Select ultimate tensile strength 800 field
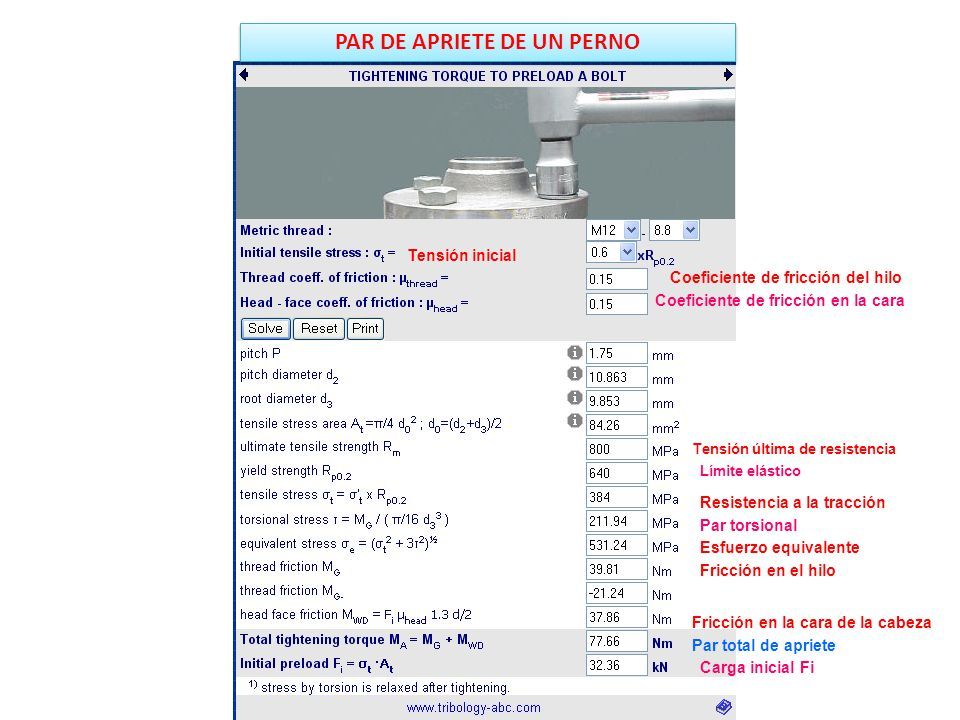This screenshot has height=720, width=960. point(617,449)
